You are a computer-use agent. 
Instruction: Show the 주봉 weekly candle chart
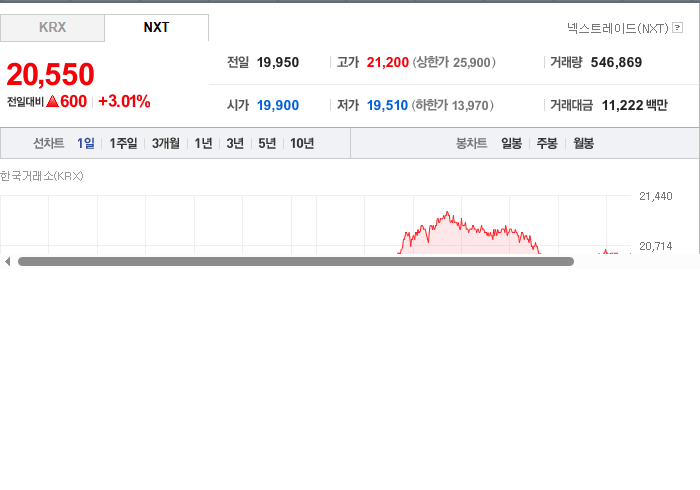(547, 143)
